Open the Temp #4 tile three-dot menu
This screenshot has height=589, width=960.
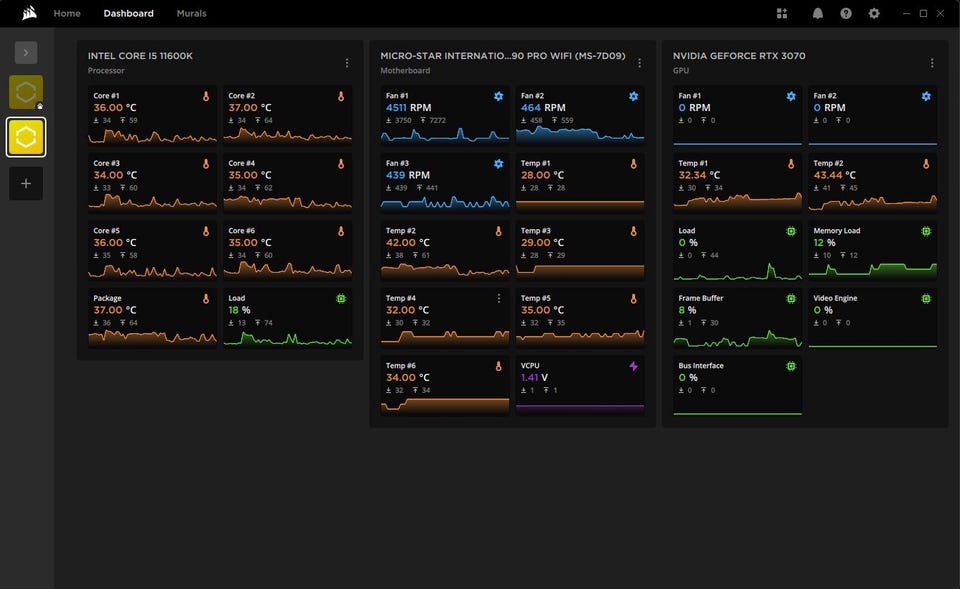[x=498, y=298]
